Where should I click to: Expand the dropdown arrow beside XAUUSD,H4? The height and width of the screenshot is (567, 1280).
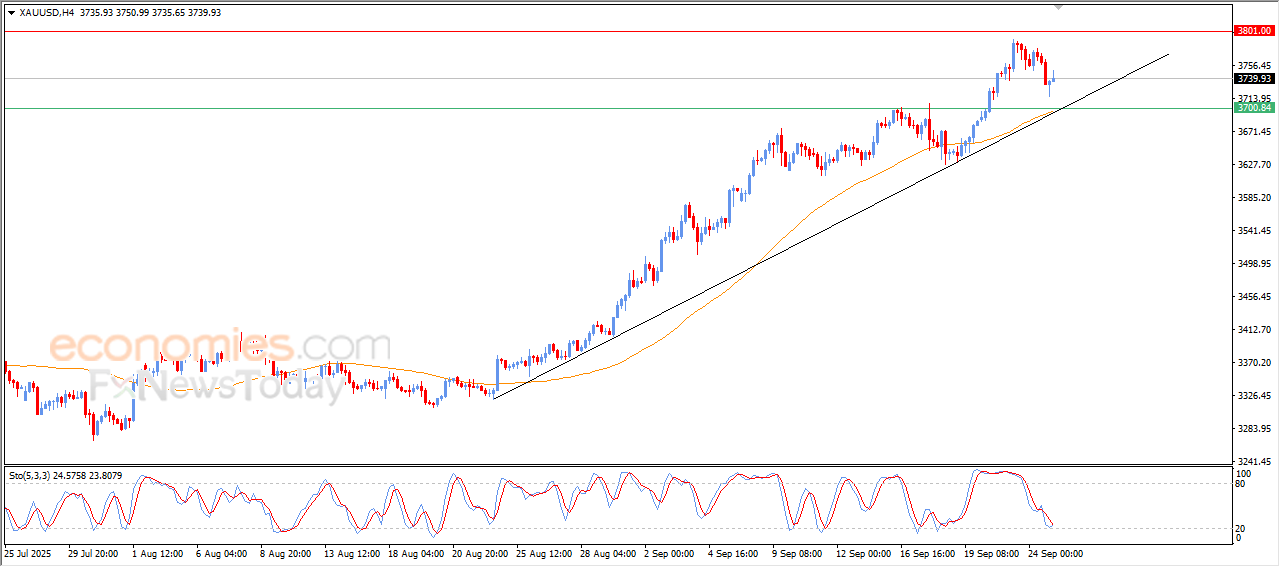click(11, 13)
